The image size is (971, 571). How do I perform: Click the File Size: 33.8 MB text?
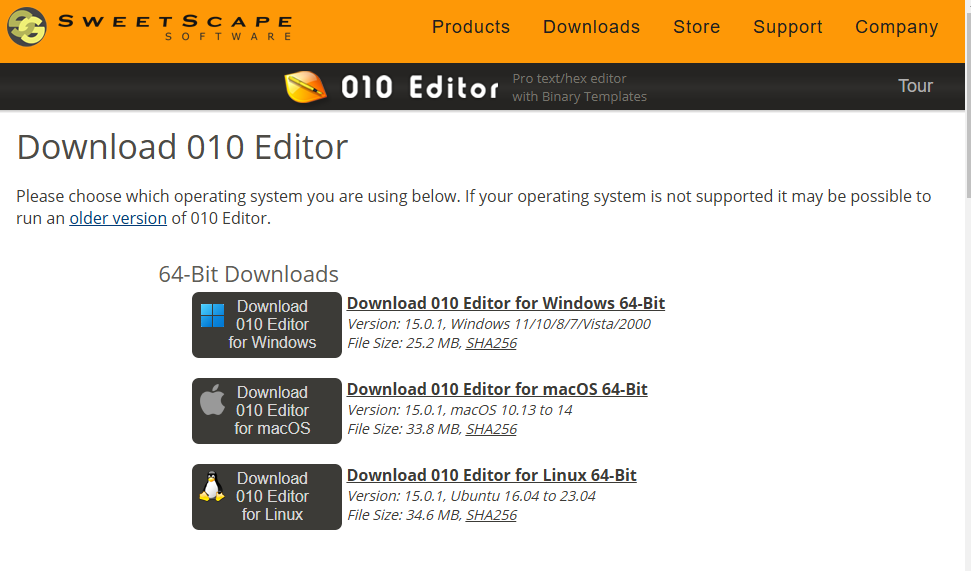(x=404, y=429)
